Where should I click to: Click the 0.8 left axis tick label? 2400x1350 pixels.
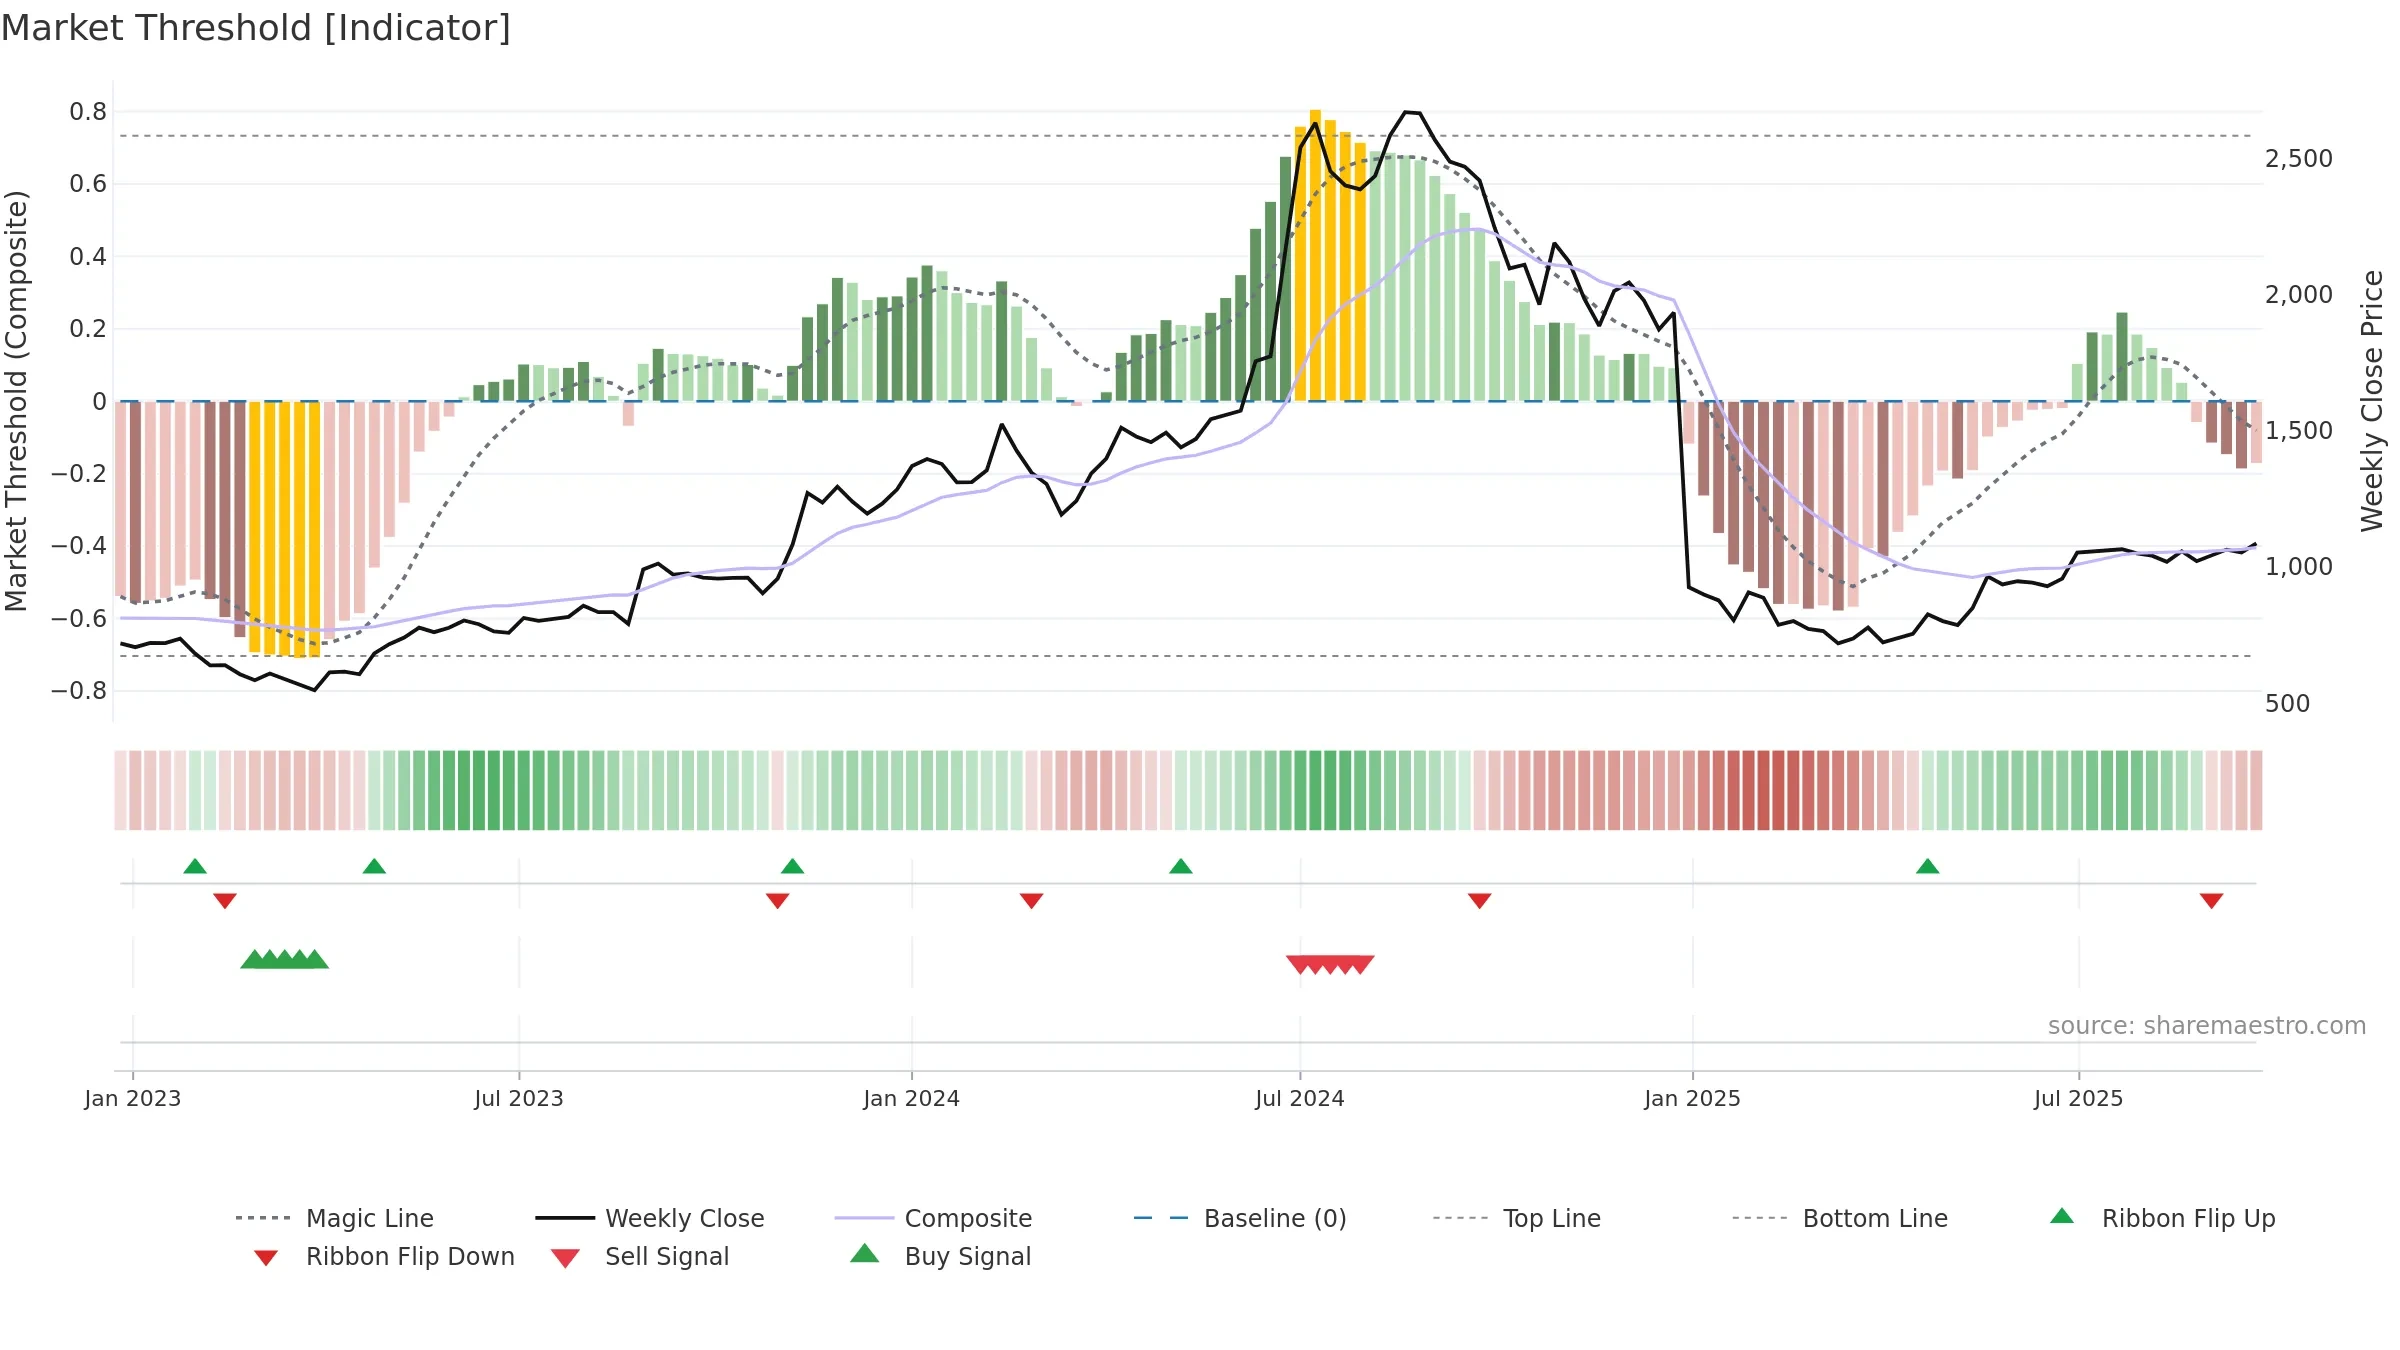point(88,112)
